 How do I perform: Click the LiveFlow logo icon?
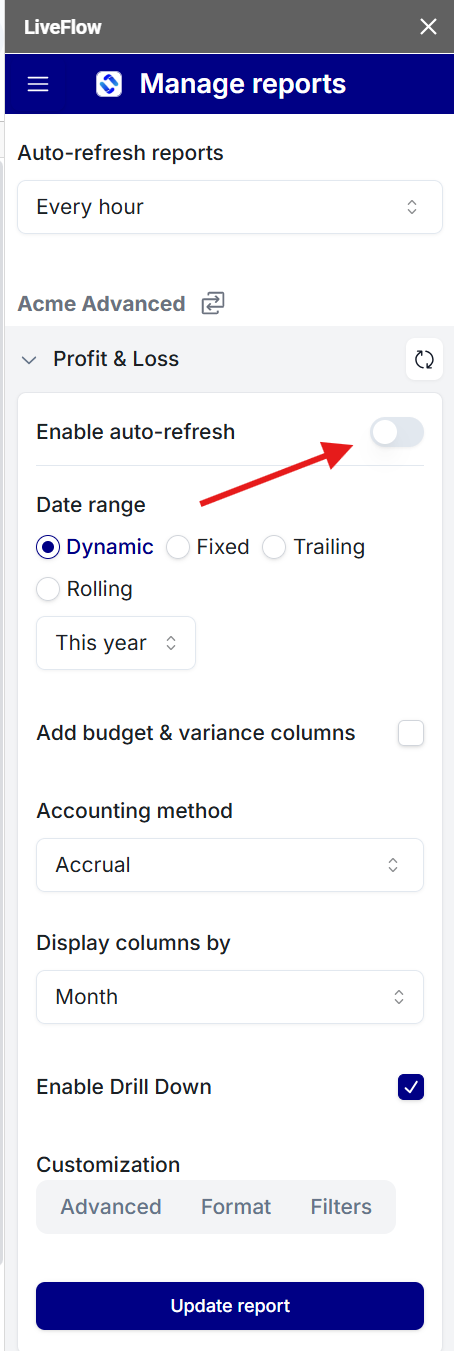(109, 84)
